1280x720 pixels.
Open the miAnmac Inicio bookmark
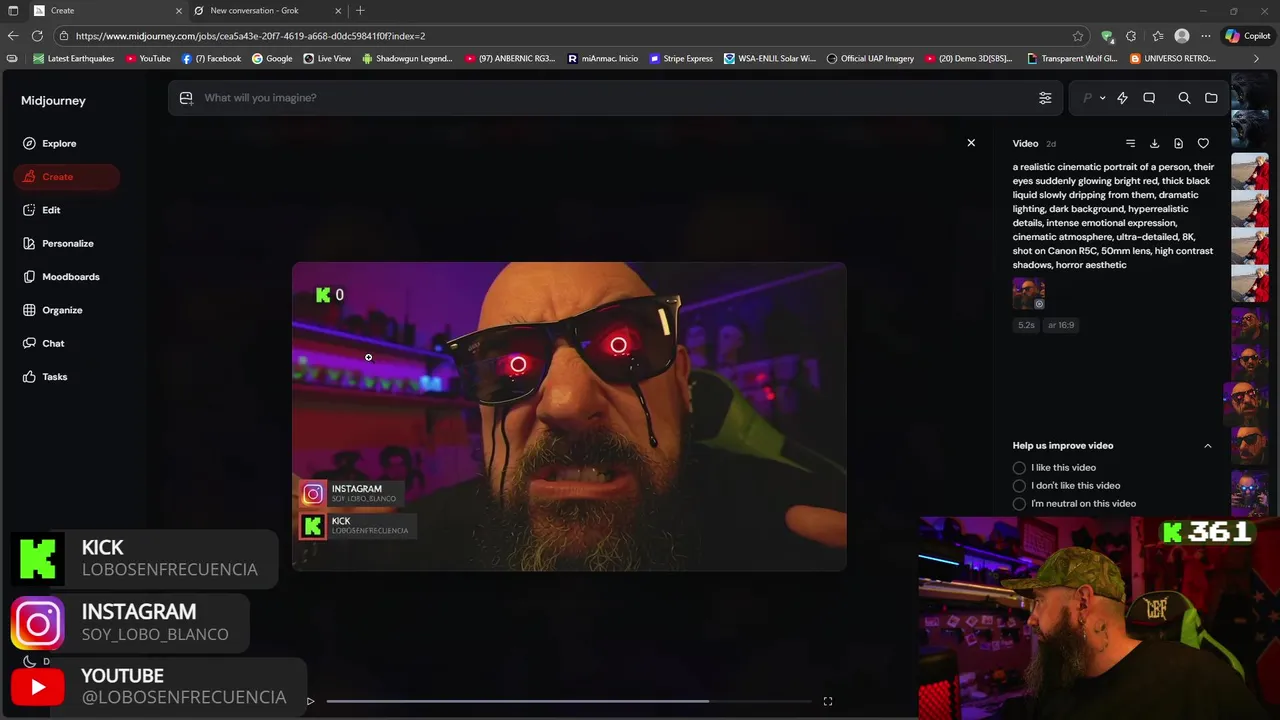[603, 59]
